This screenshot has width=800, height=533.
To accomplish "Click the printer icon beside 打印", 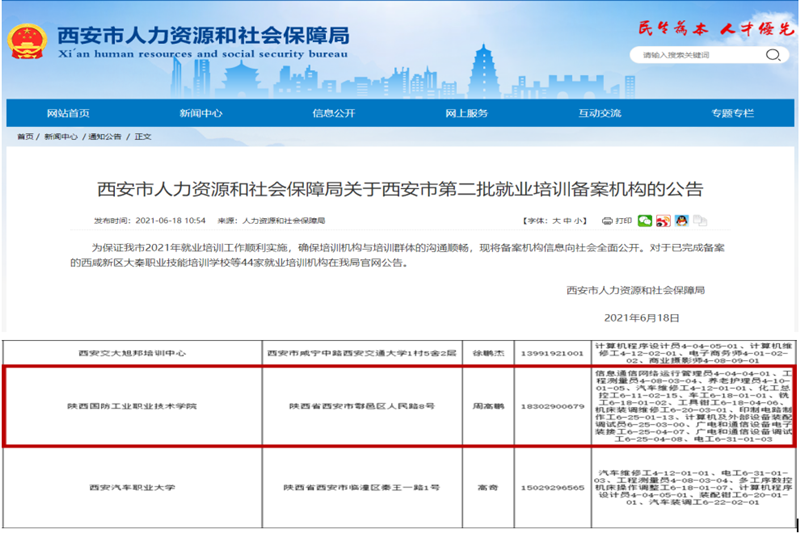I will tap(607, 220).
